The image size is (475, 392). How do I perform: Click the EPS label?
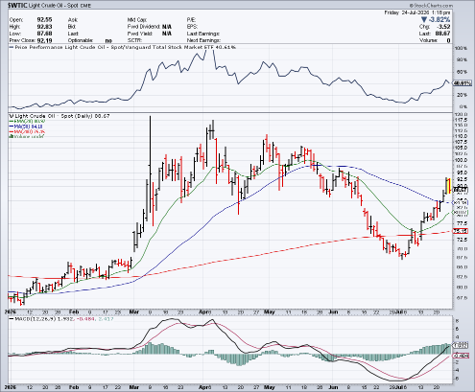click(192, 27)
